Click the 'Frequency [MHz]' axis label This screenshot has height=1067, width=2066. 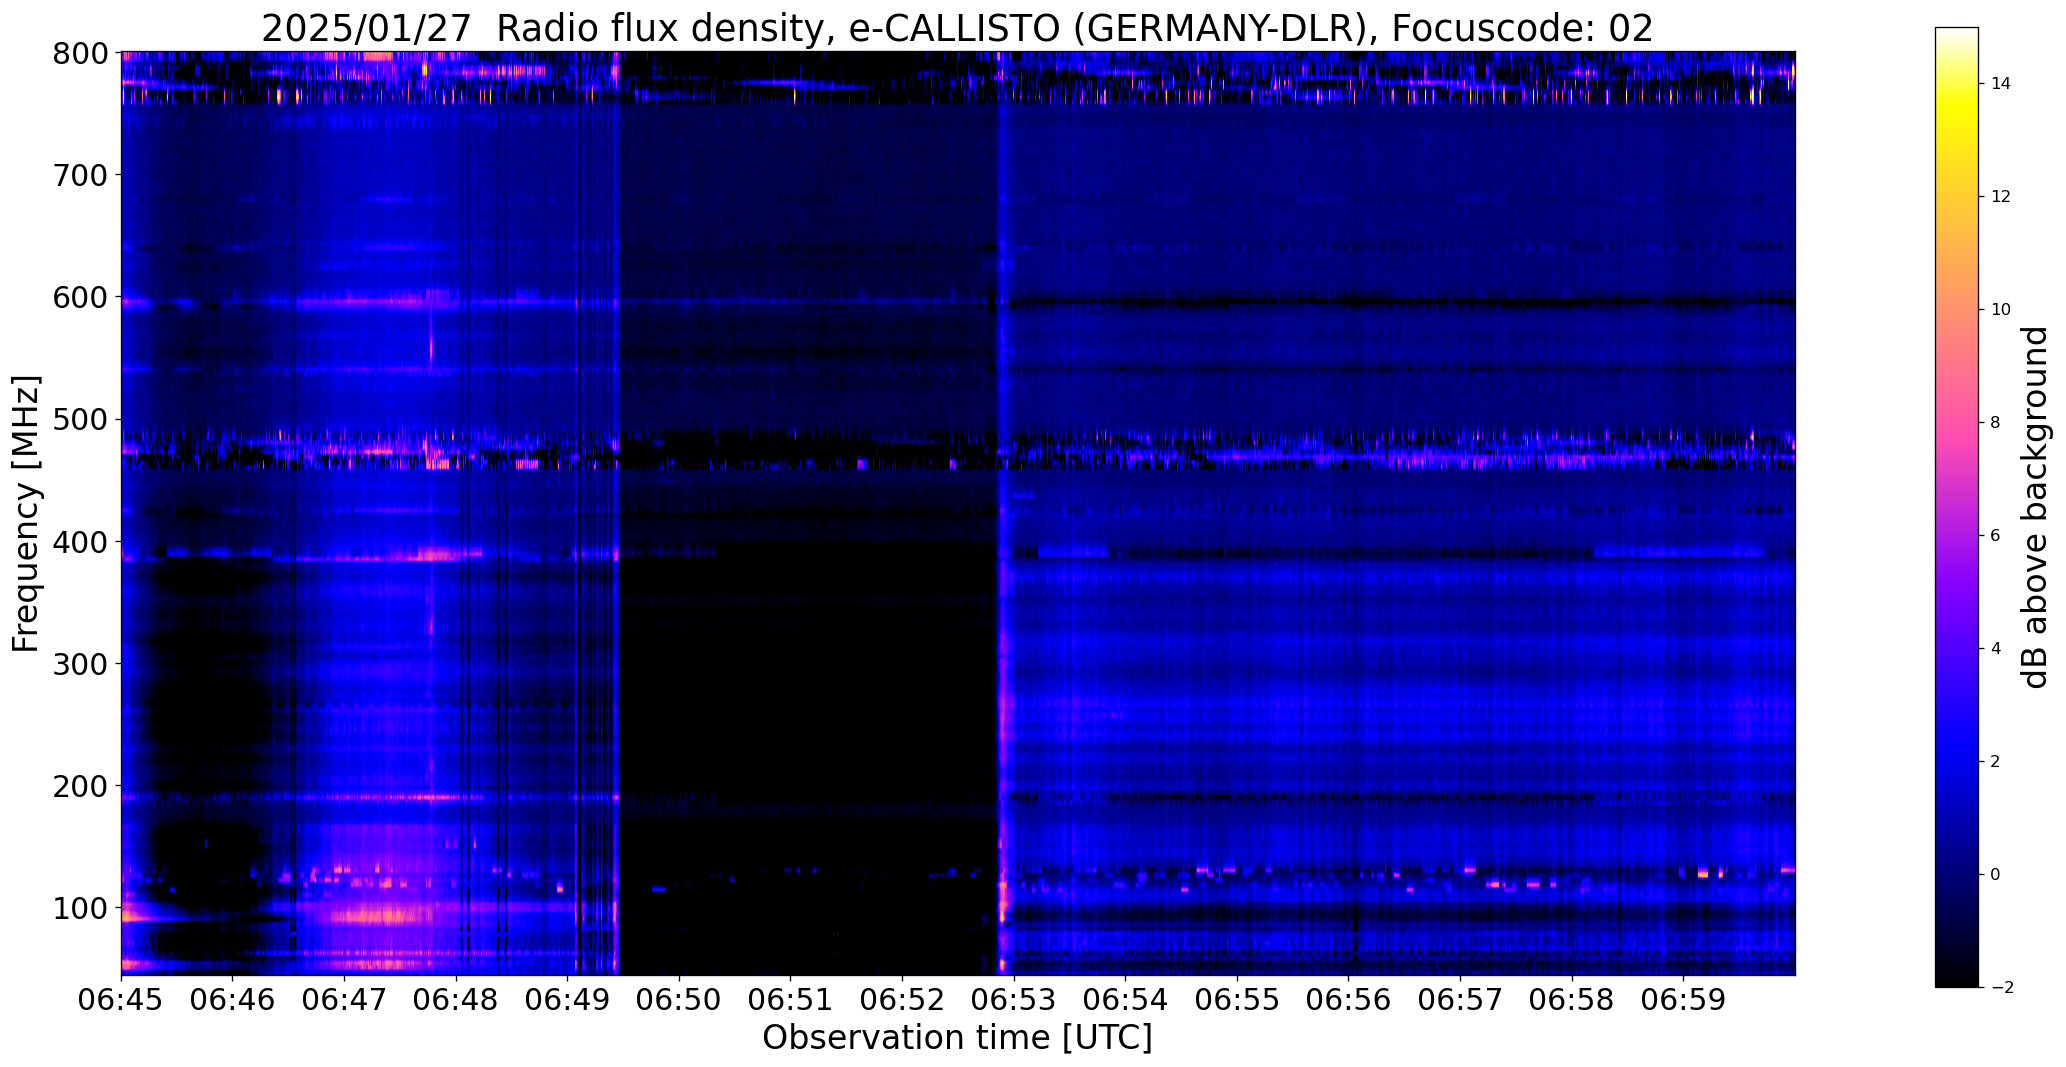pyautogui.click(x=27, y=514)
